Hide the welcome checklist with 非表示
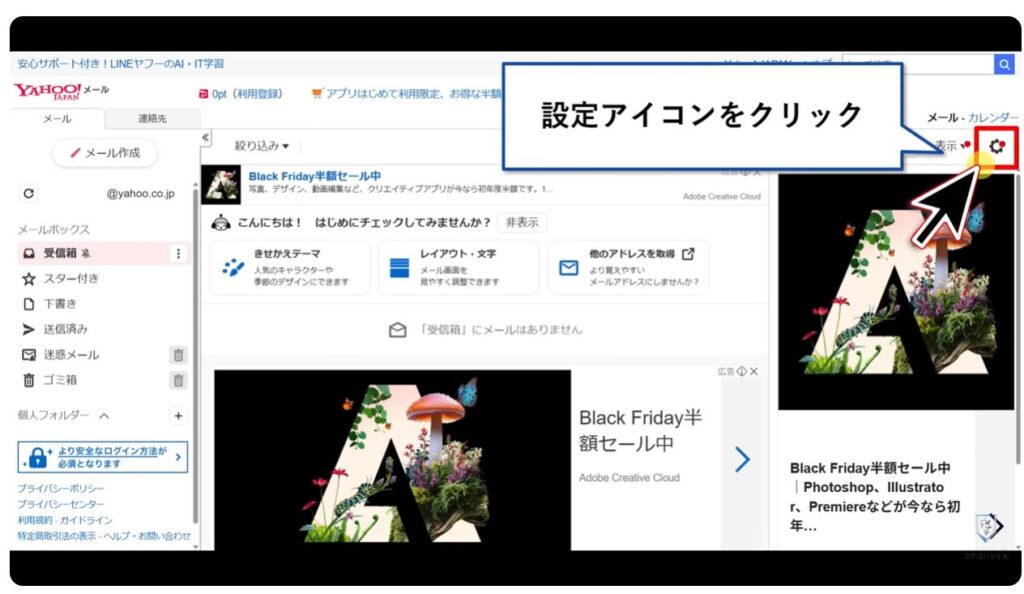Image resolution: width=1024 pixels, height=594 pixels. click(x=520, y=223)
